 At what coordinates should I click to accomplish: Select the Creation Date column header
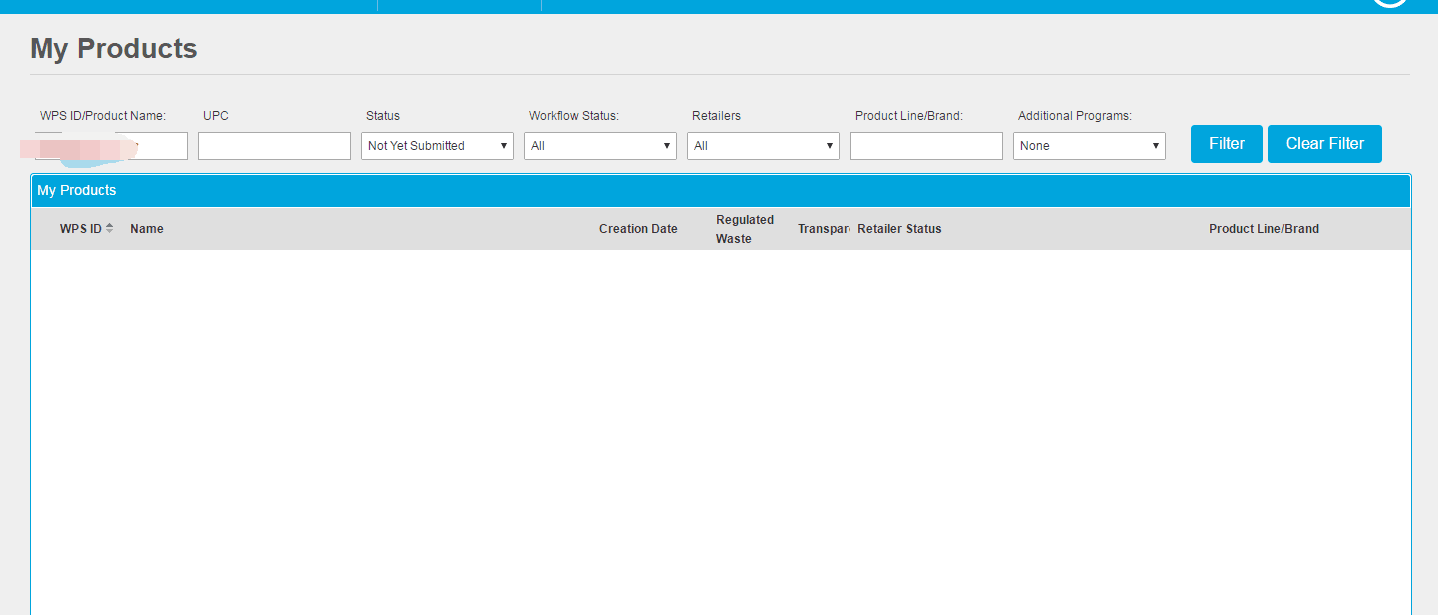638,229
